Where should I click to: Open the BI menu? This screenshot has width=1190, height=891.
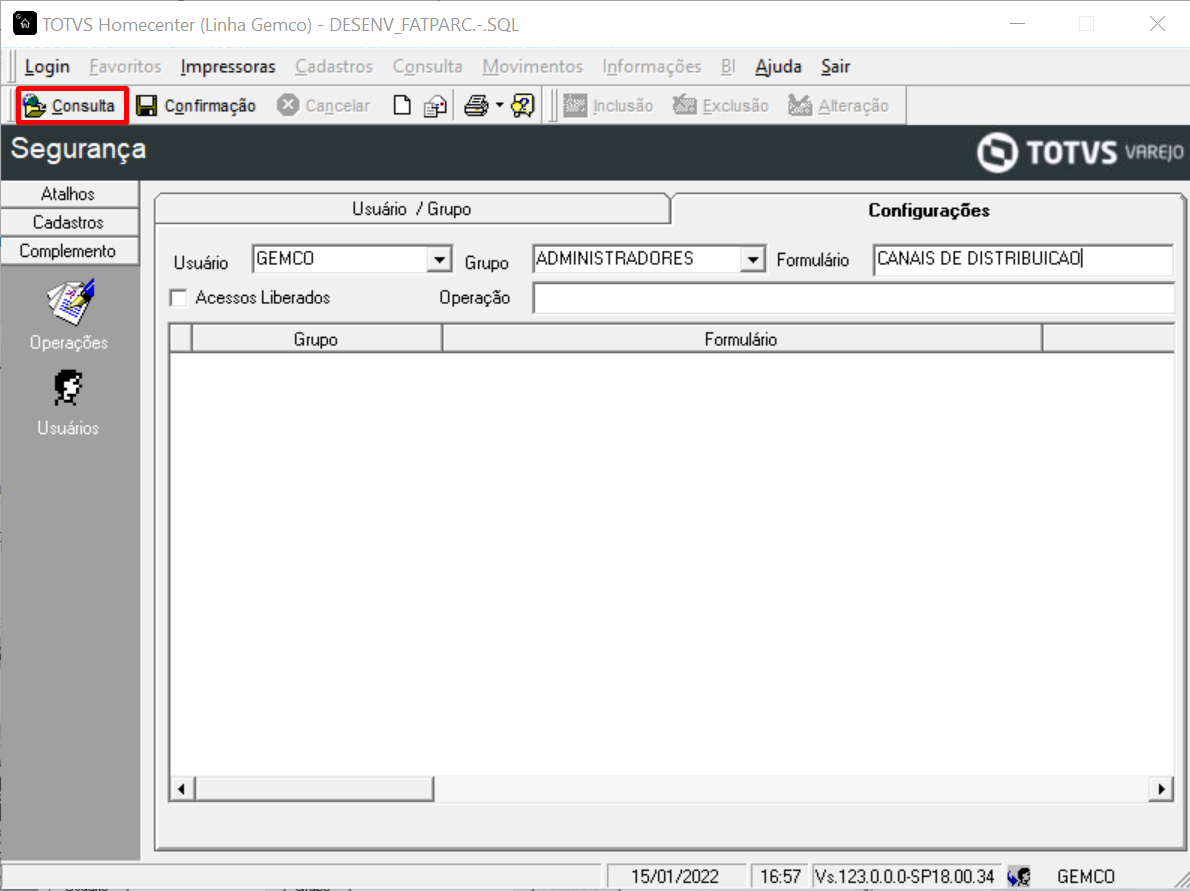pyautogui.click(x=728, y=67)
